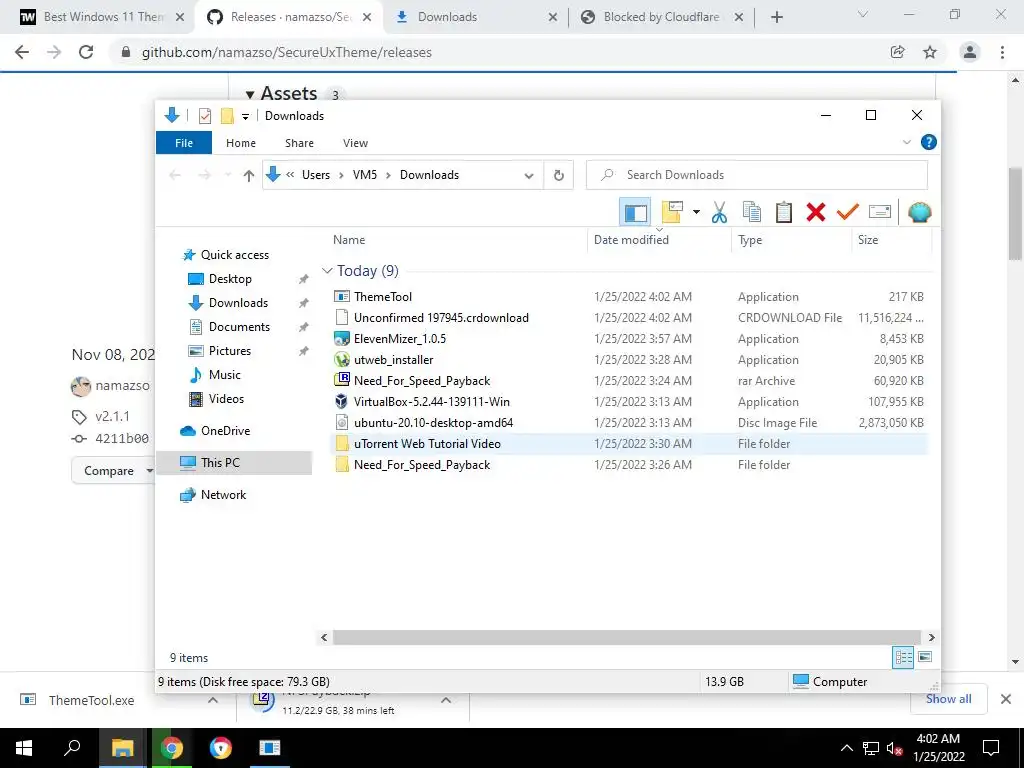
Task: Open the File tab in Explorer
Action: tap(184, 143)
